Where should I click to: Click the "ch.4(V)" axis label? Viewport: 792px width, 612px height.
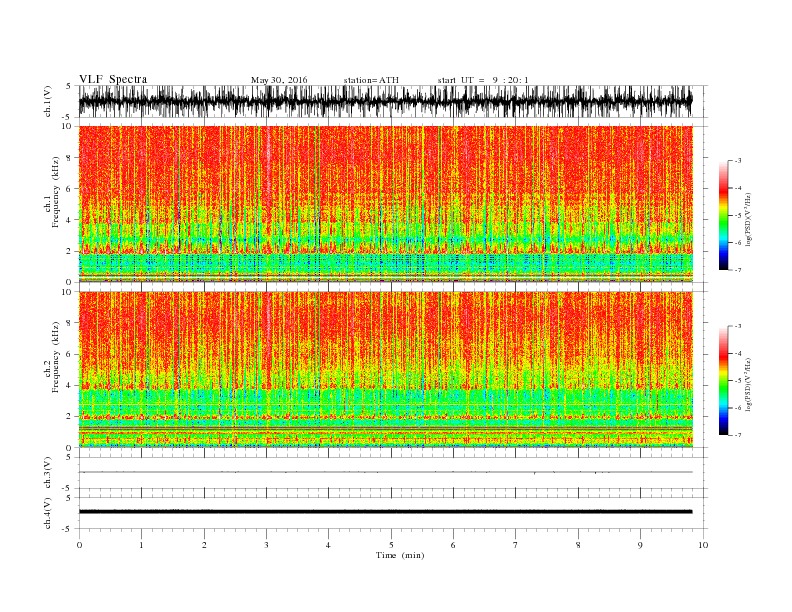coord(48,513)
